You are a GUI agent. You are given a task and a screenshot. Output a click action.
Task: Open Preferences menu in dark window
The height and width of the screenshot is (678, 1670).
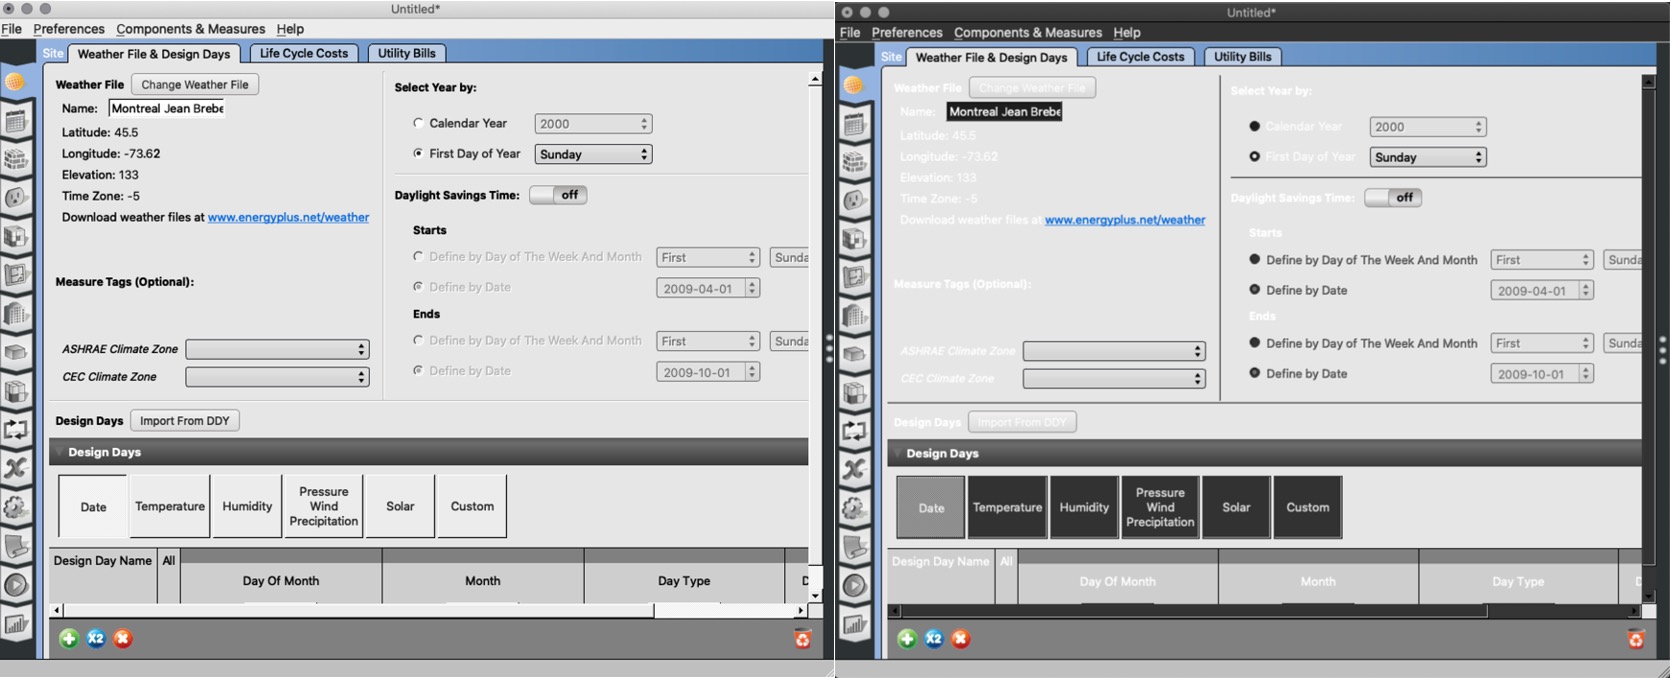point(906,32)
